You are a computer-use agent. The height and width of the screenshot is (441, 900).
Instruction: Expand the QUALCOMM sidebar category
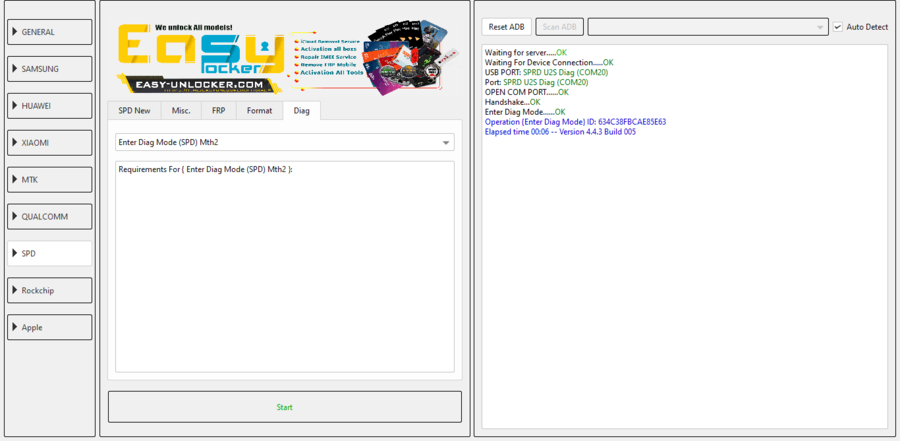[49, 217]
